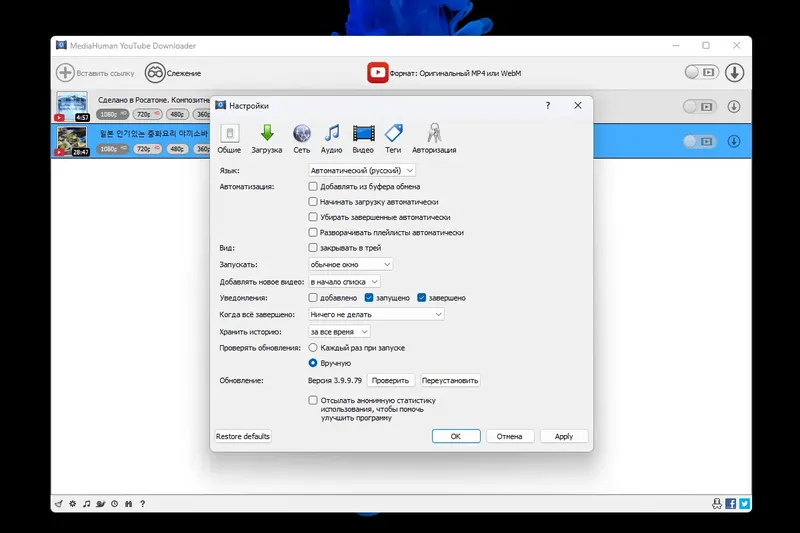Viewport: 800px width, 533px height.
Task: Select 1080p on the Korean video row
Action: pos(112,149)
